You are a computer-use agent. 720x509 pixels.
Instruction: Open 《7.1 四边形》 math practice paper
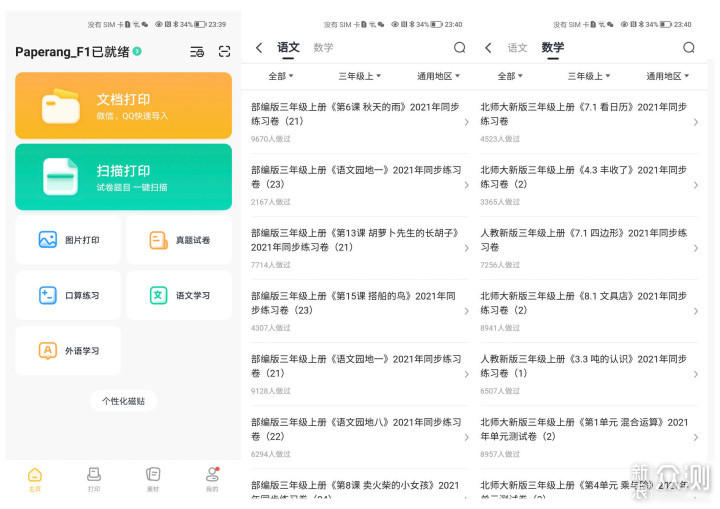click(589, 248)
